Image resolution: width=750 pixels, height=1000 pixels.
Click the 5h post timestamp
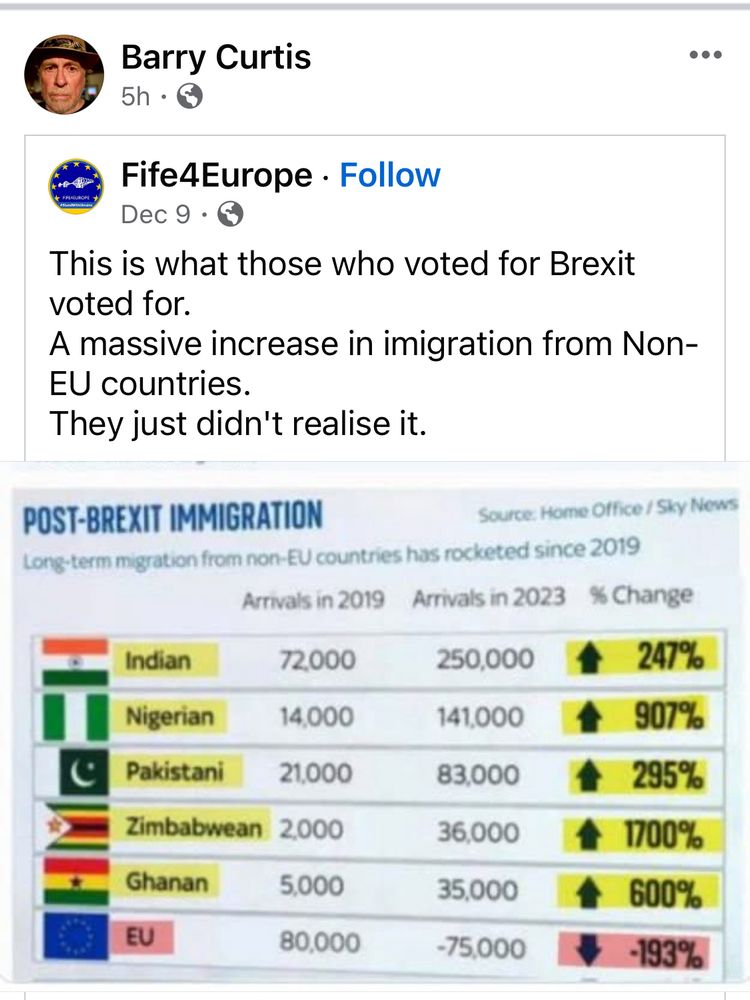click(135, 96)
